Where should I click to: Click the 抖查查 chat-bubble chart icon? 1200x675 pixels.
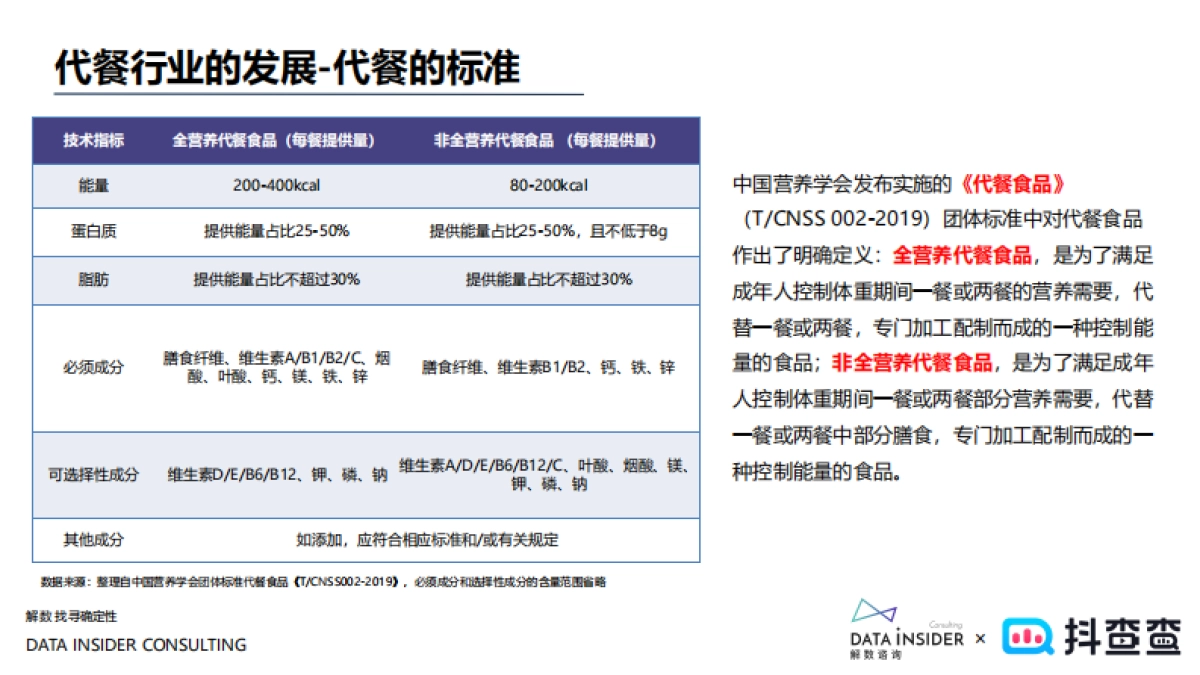point(1026,634)
